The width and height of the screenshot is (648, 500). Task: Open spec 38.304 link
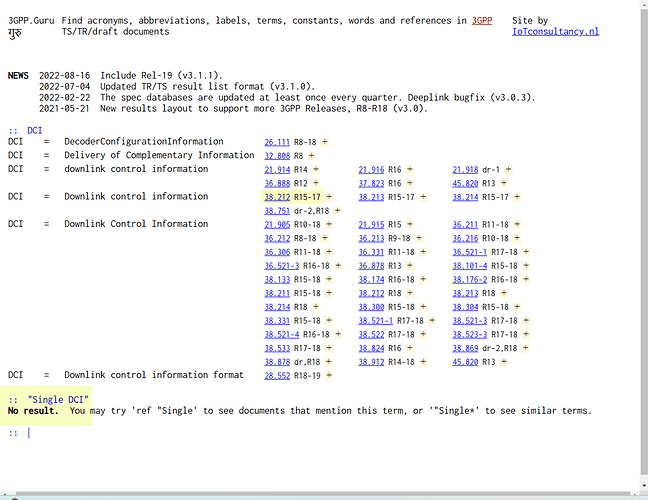465,307
